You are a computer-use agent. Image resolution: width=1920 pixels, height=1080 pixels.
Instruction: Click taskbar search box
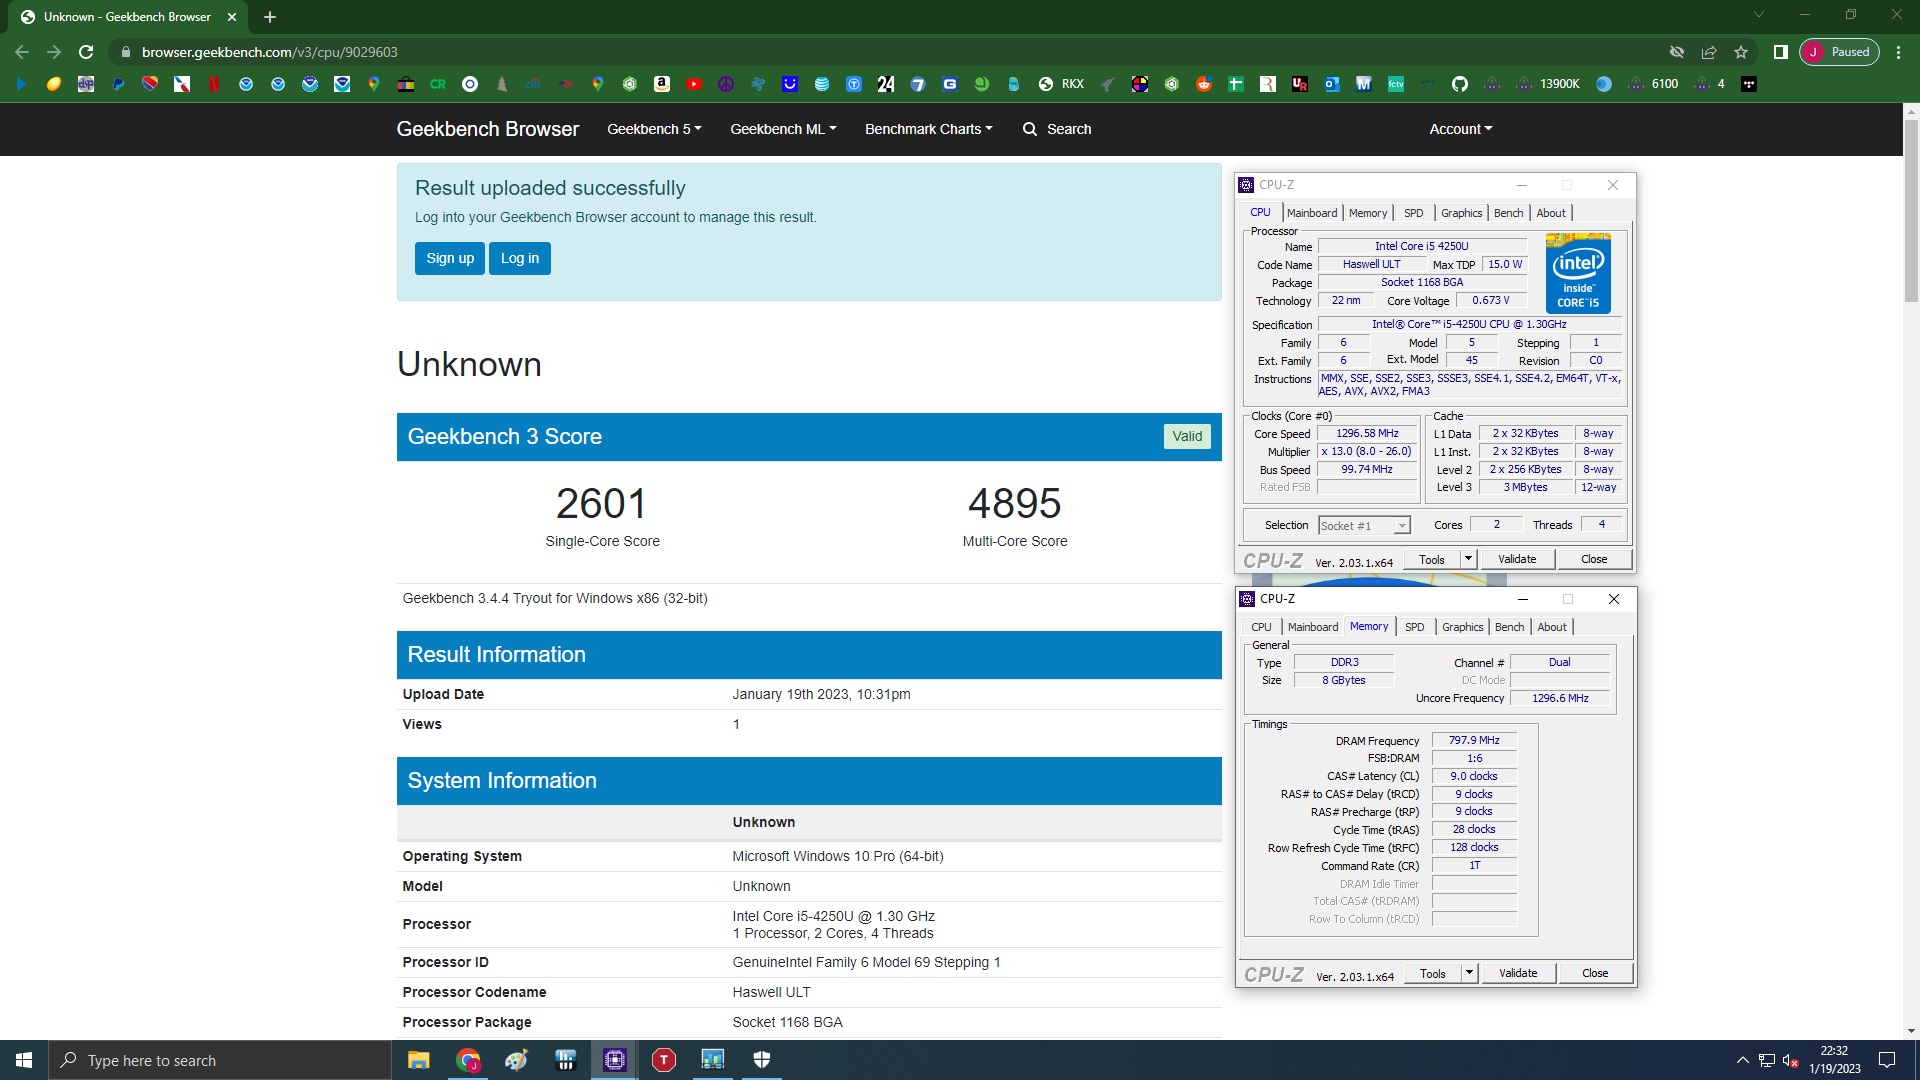point(220,1060)
